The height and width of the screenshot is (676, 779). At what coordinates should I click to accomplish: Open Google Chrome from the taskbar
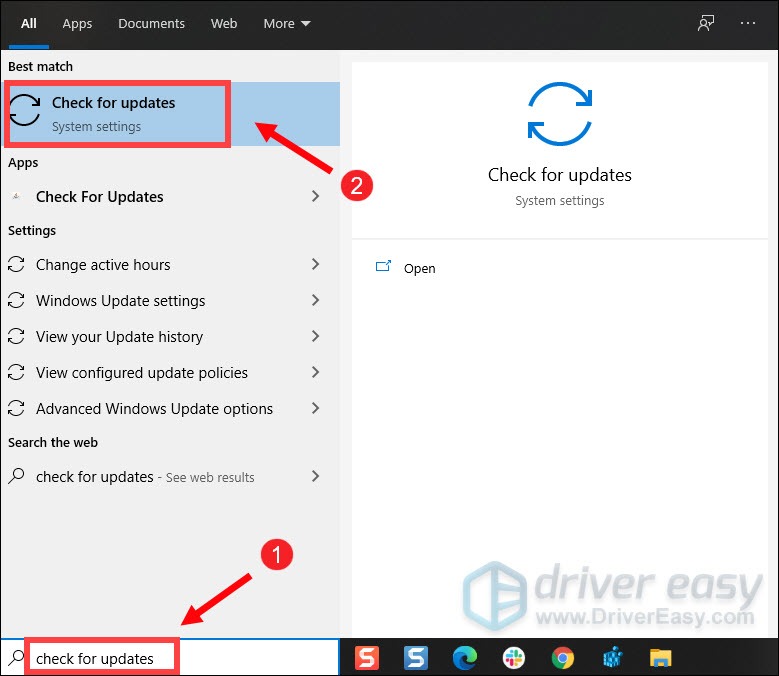coord(562,658)
